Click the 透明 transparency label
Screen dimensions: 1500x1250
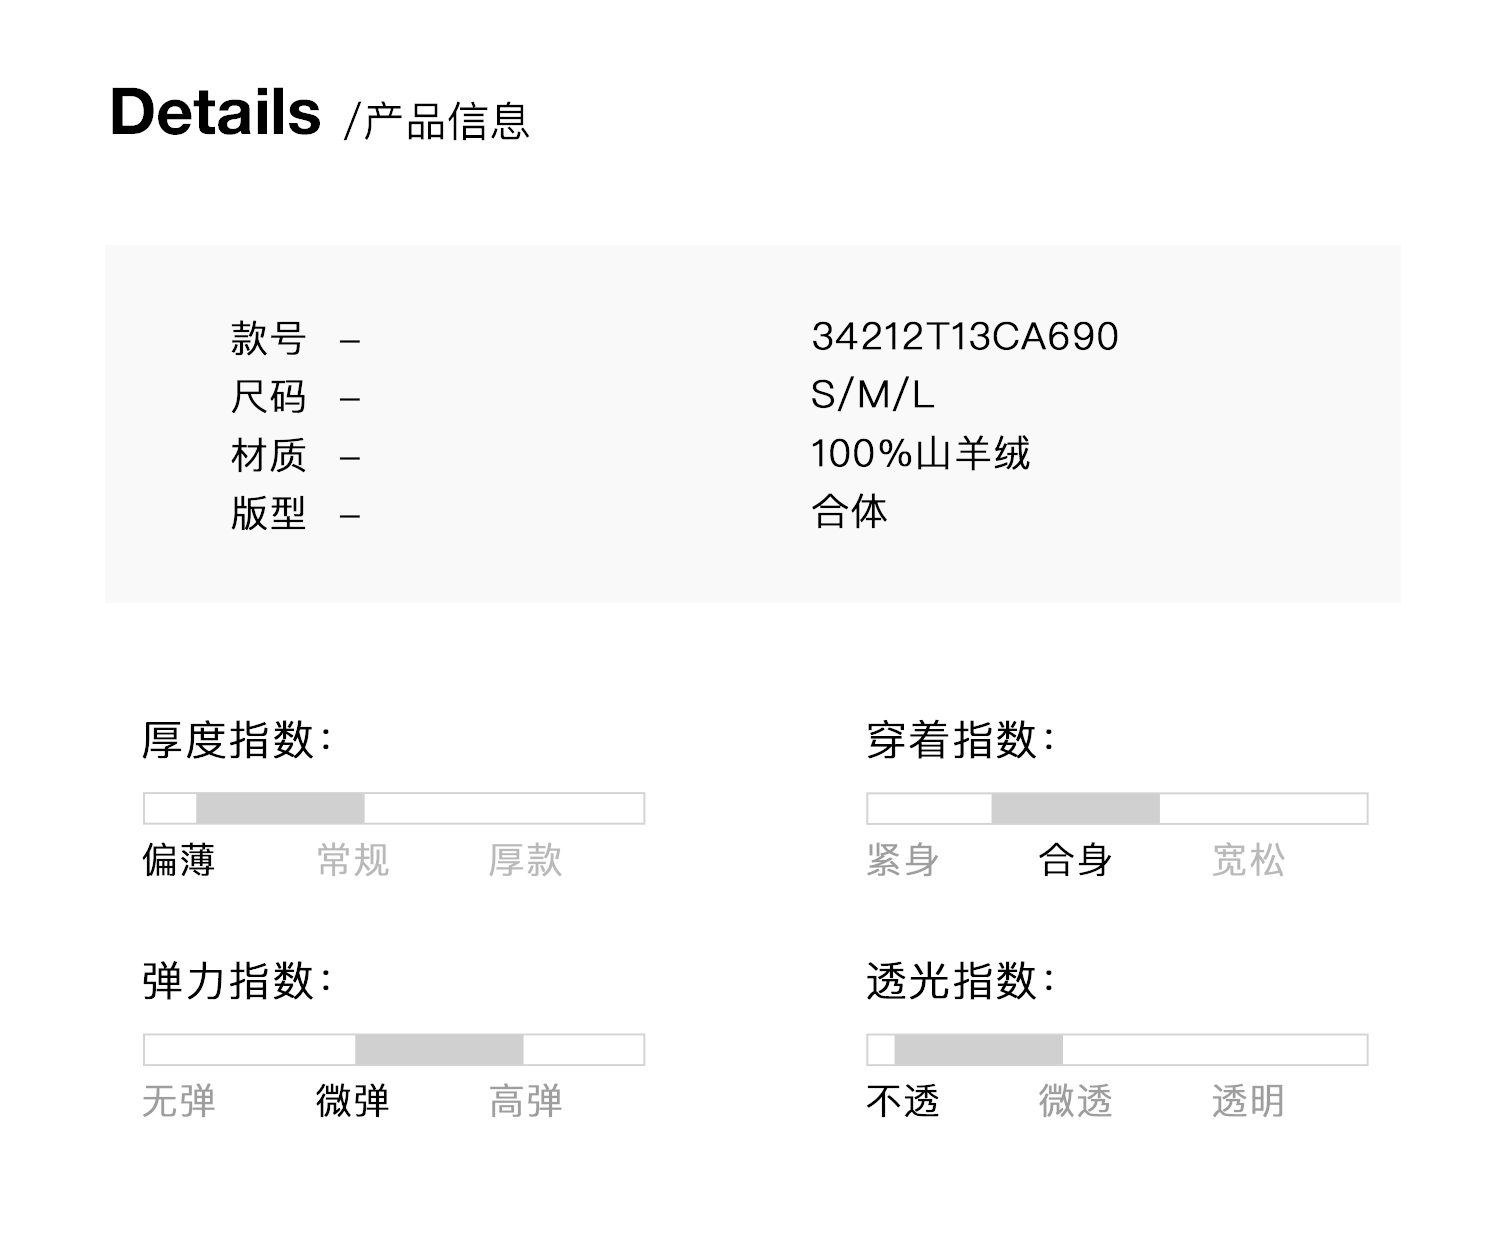pyautogui.click(x=1248, y=1101)
